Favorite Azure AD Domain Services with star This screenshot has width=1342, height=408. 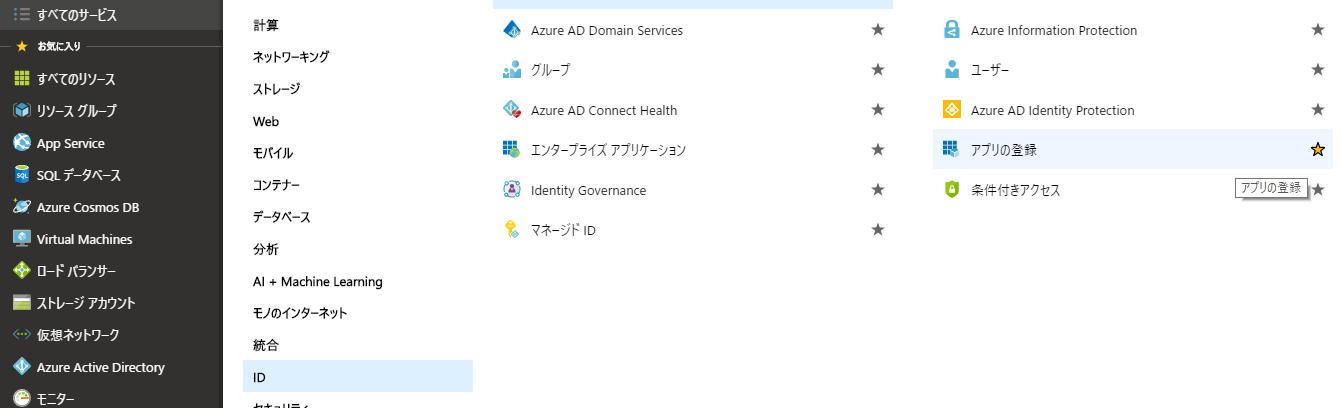pyautogui.click(x=878, y=30)
